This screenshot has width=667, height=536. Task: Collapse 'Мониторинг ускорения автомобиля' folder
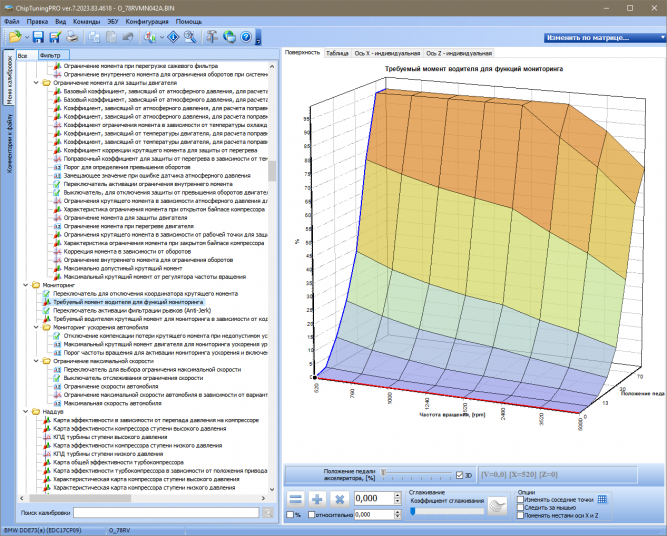36,327
